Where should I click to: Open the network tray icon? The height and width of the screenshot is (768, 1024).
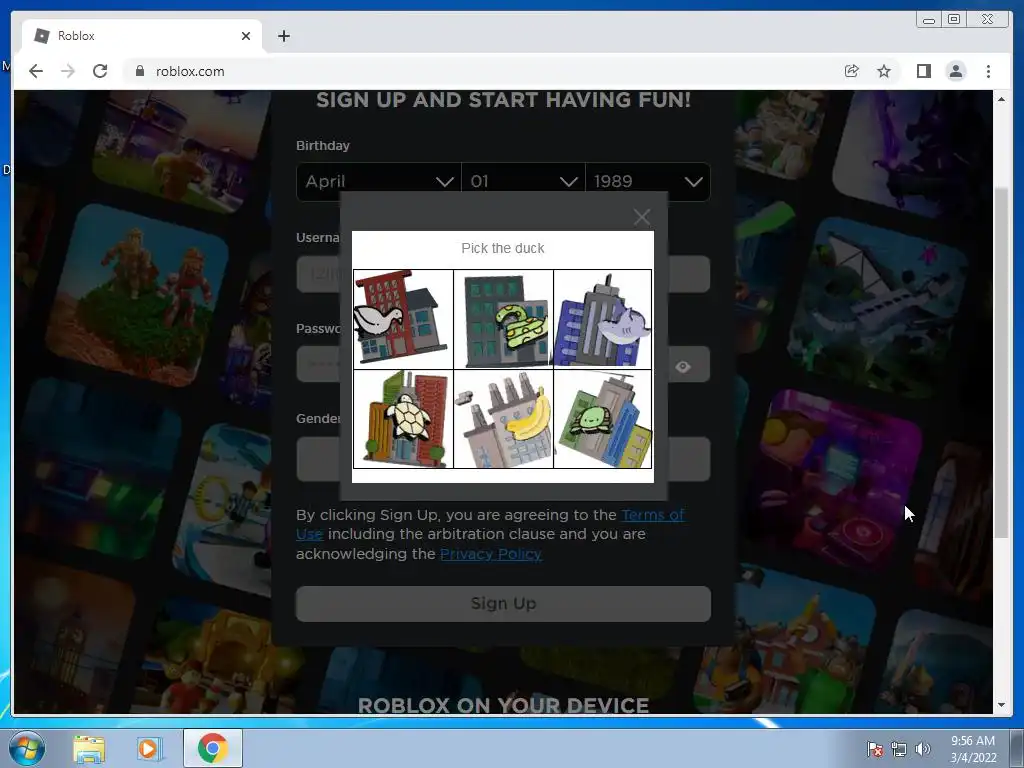(x=899, y=750)
